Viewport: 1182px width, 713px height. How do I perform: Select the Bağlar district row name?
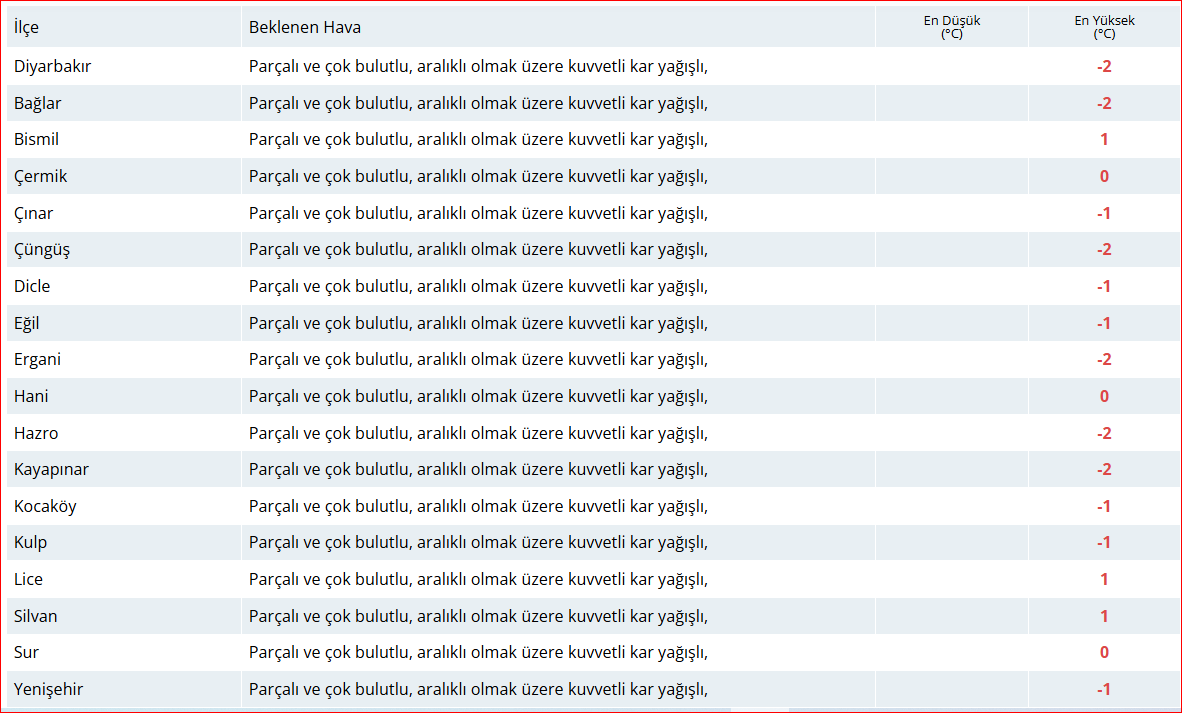click(38, 103)
